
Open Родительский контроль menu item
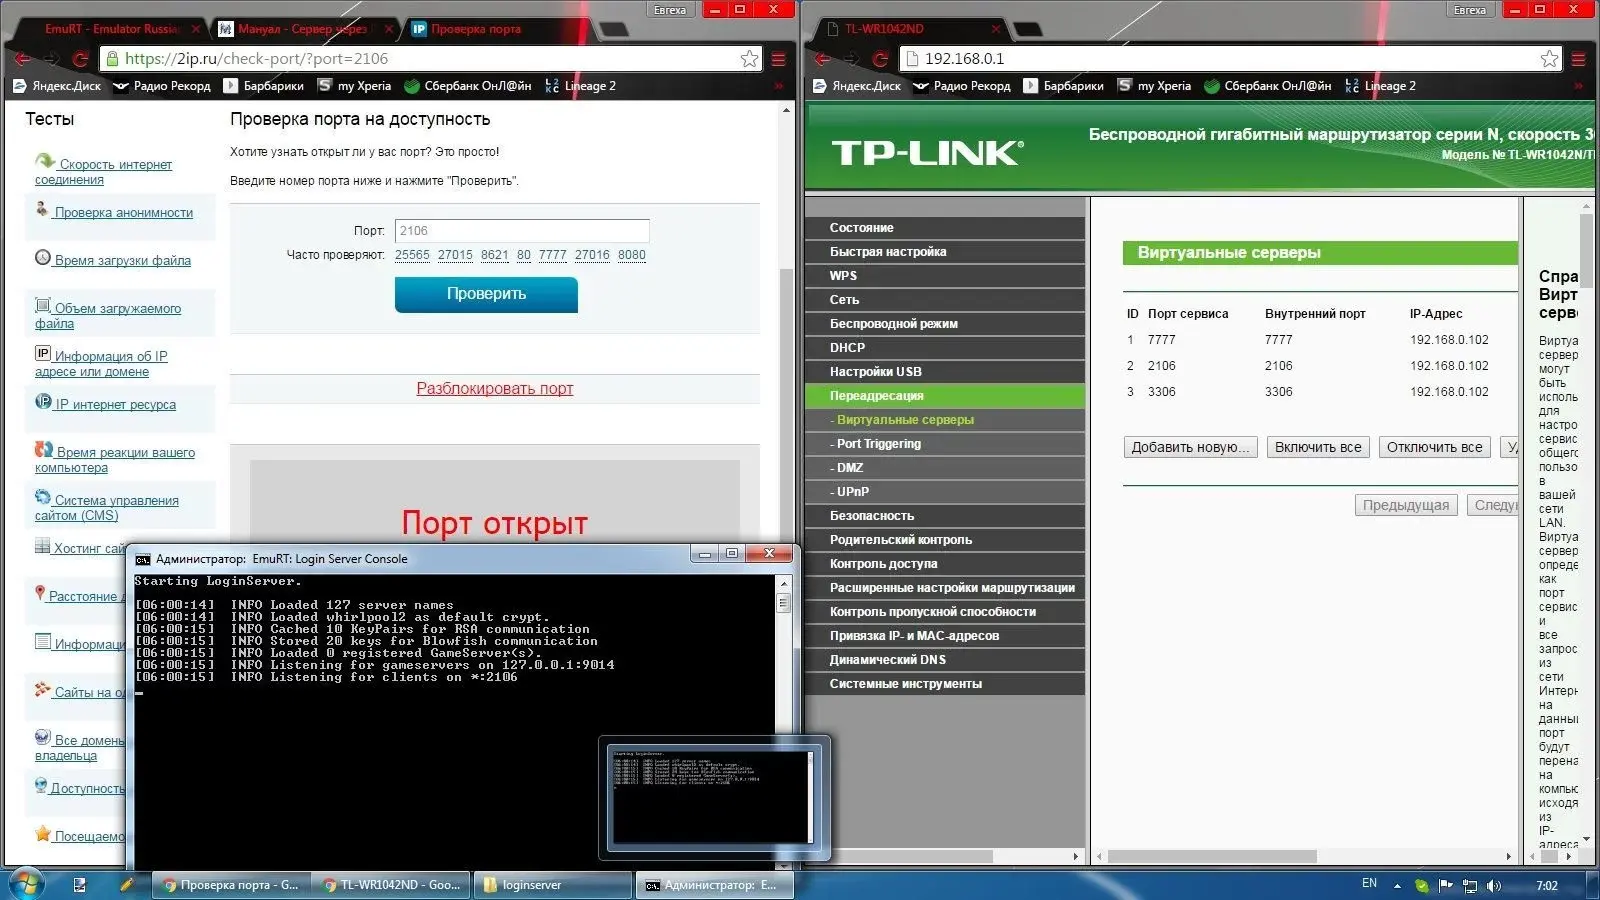tap(945, 540)
